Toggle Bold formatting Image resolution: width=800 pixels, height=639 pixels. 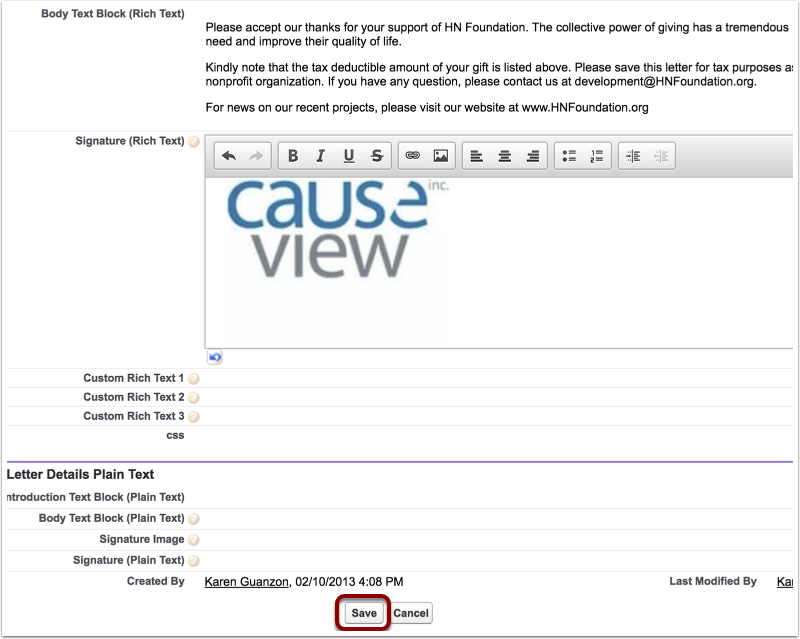pyautogui.click(x=293, y=156)
